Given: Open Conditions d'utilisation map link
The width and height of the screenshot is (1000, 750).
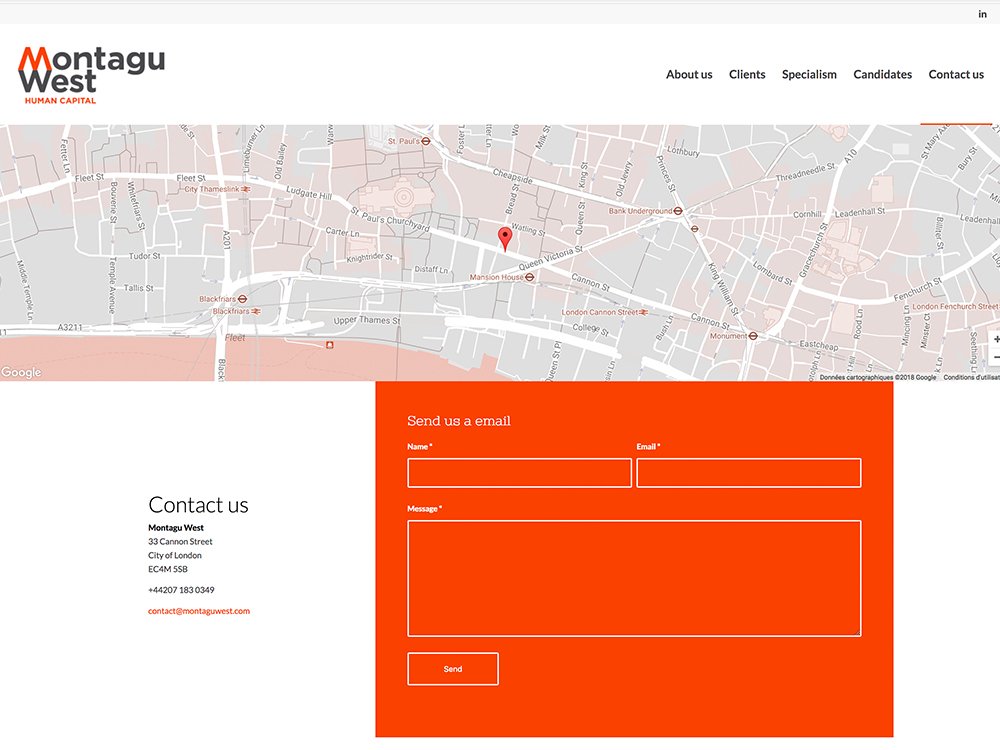Looking at the screenshot, I should click(971, 378).
